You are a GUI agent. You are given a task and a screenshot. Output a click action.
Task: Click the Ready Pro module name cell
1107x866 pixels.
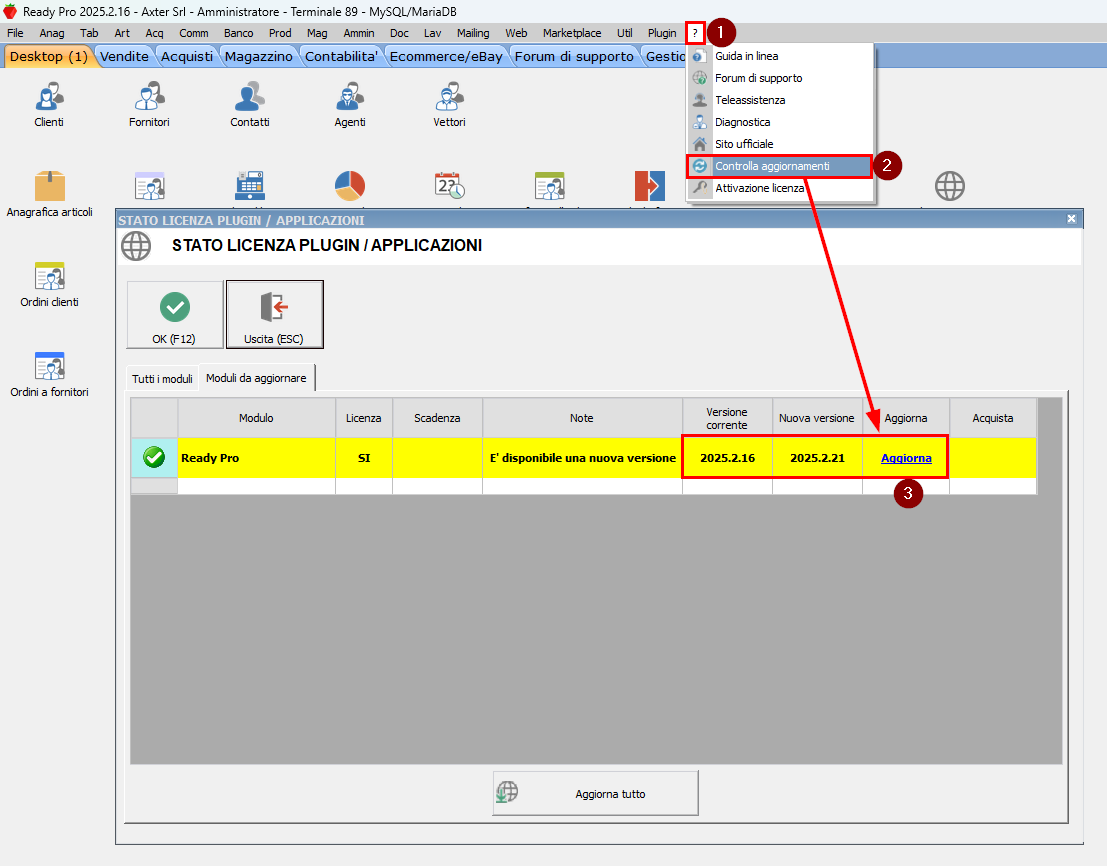[x=256, y=458]
